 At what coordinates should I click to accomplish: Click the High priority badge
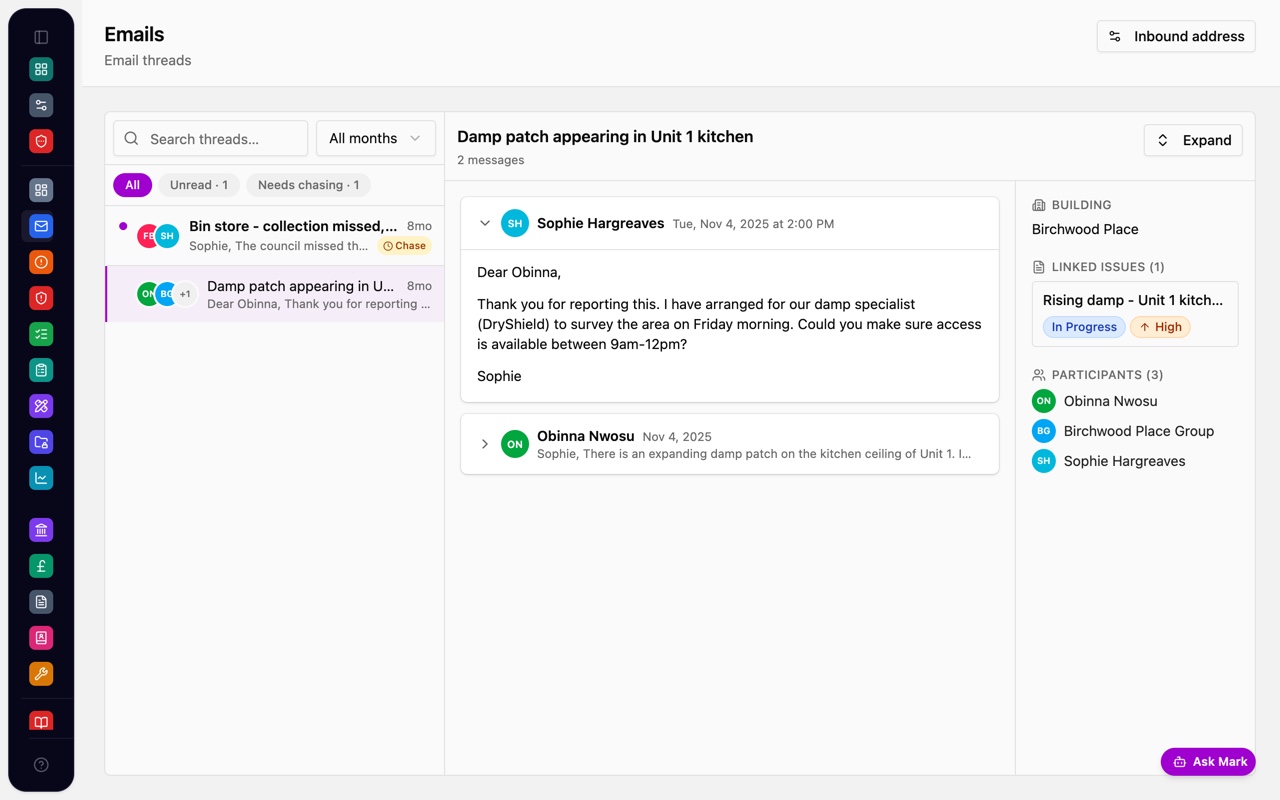coord(1160,327)
